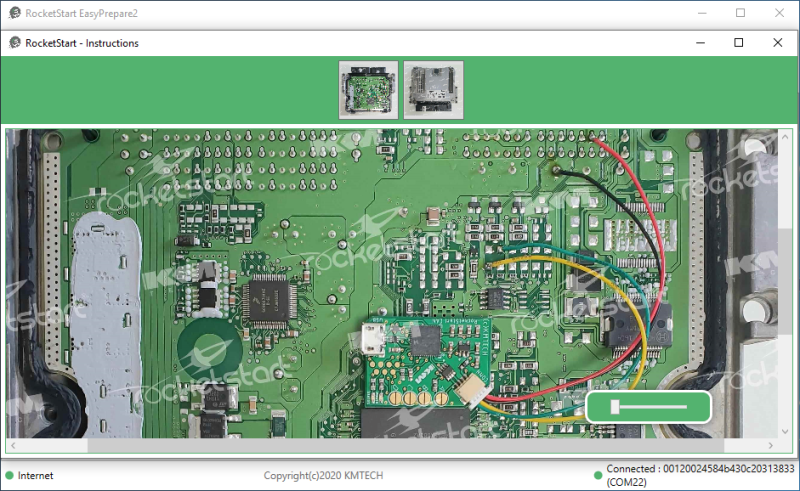Minimize the EasyPrepare2 main window
Image resolution: width=800 pixels, height=491 pixels.
coord(703,13)
